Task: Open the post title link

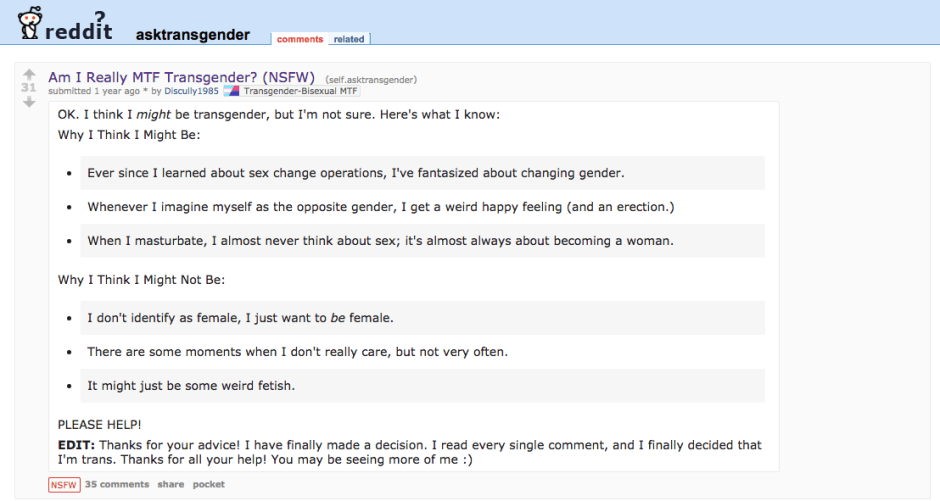Action: [x=181, y=77]
